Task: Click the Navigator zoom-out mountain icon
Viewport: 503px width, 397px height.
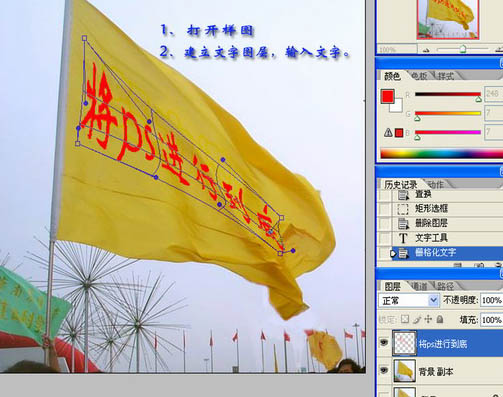Action: 426,50
